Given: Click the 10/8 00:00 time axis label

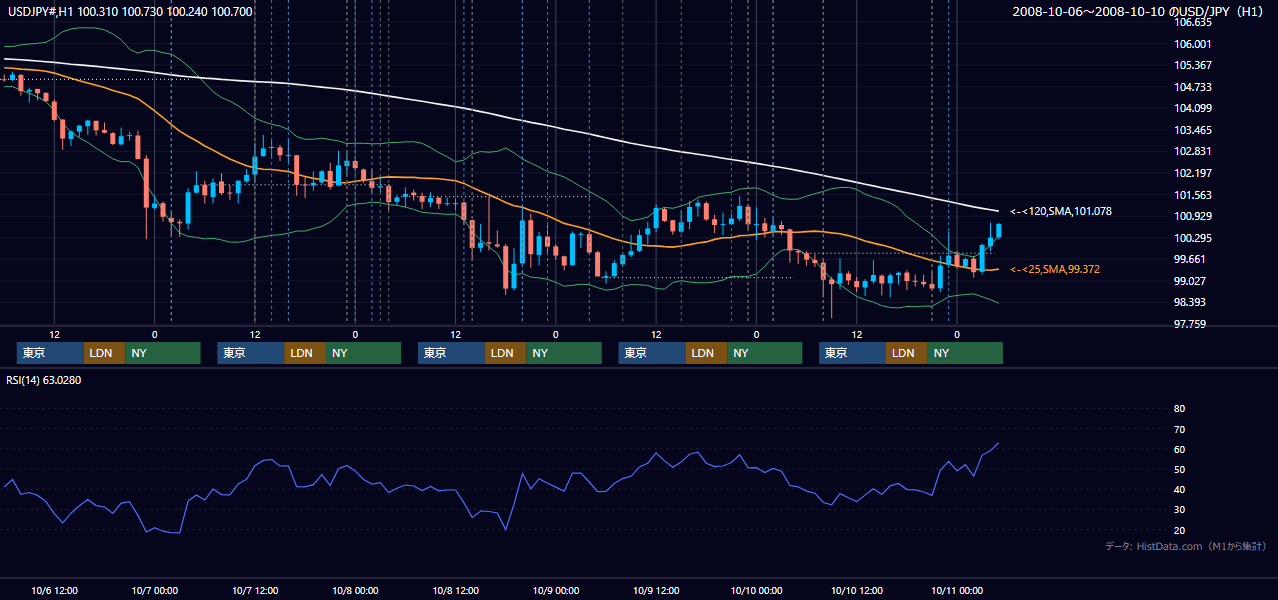Looking at the screenshot, I should [355, 590].
